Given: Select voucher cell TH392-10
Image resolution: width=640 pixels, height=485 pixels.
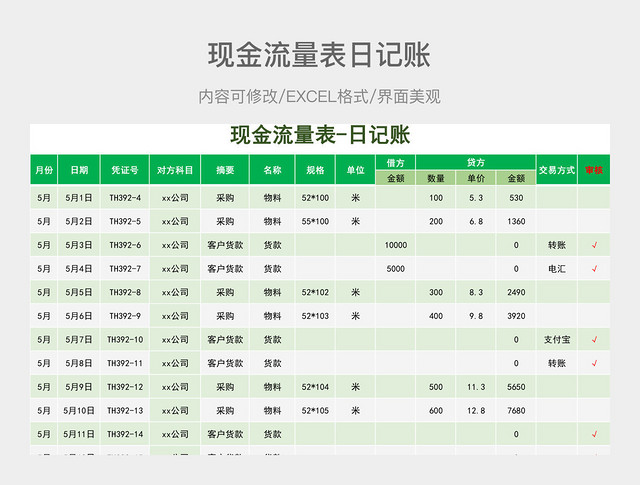Looking at the screenshot, I should tap(125, 340).
